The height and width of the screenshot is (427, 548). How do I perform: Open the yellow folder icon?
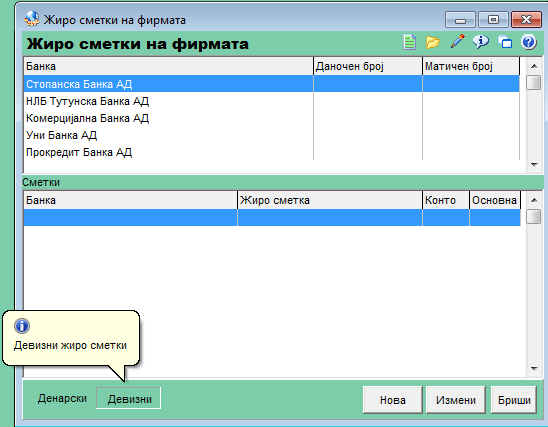click(x=433, y=42)
